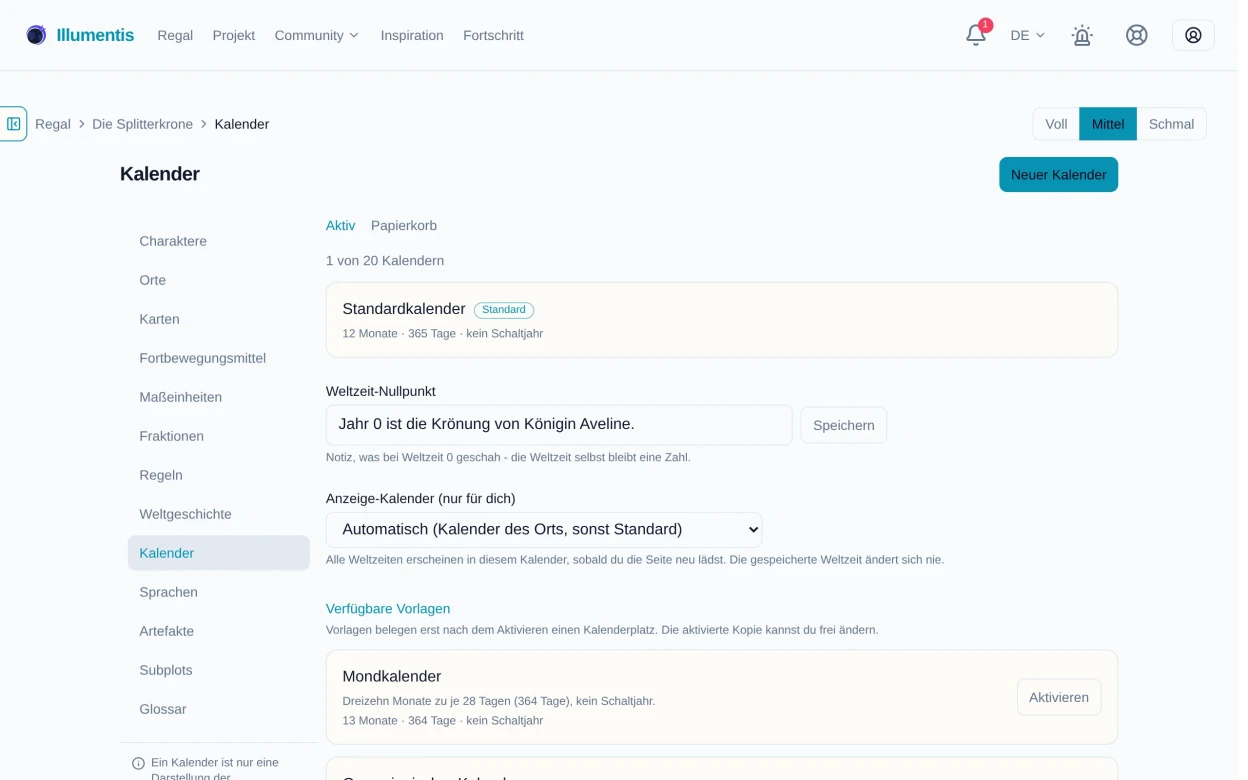
Task: Select Kalender in the sidebar
Action: (x=219, y=553)
